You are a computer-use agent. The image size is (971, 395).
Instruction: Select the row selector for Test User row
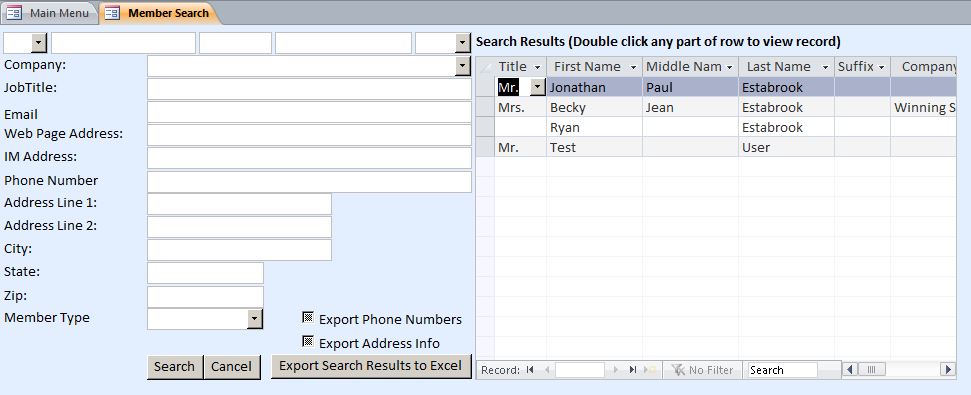click(485, 147)
